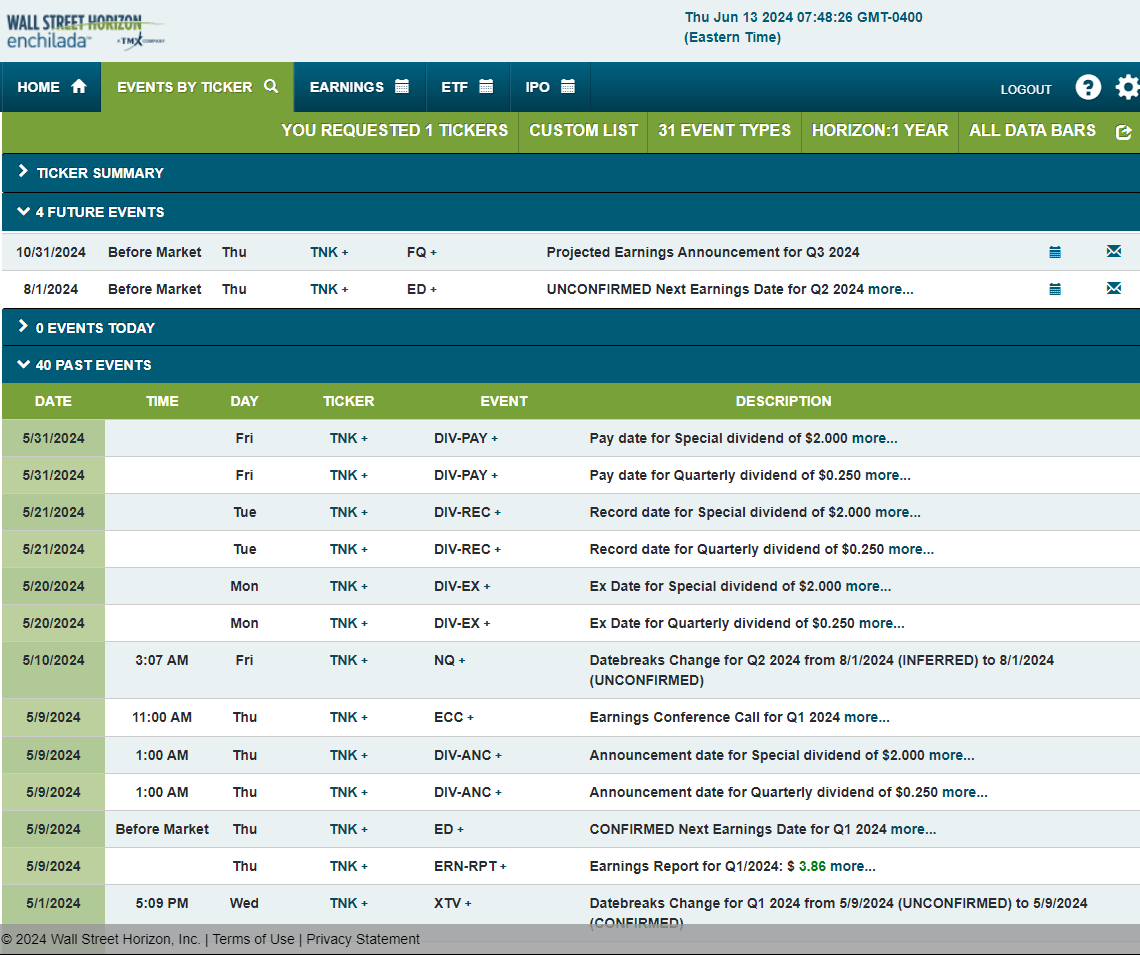Click the envelope icon for the 8/1/2024 event
This screenshot has width=1140, height=955.
point(1113,288)
